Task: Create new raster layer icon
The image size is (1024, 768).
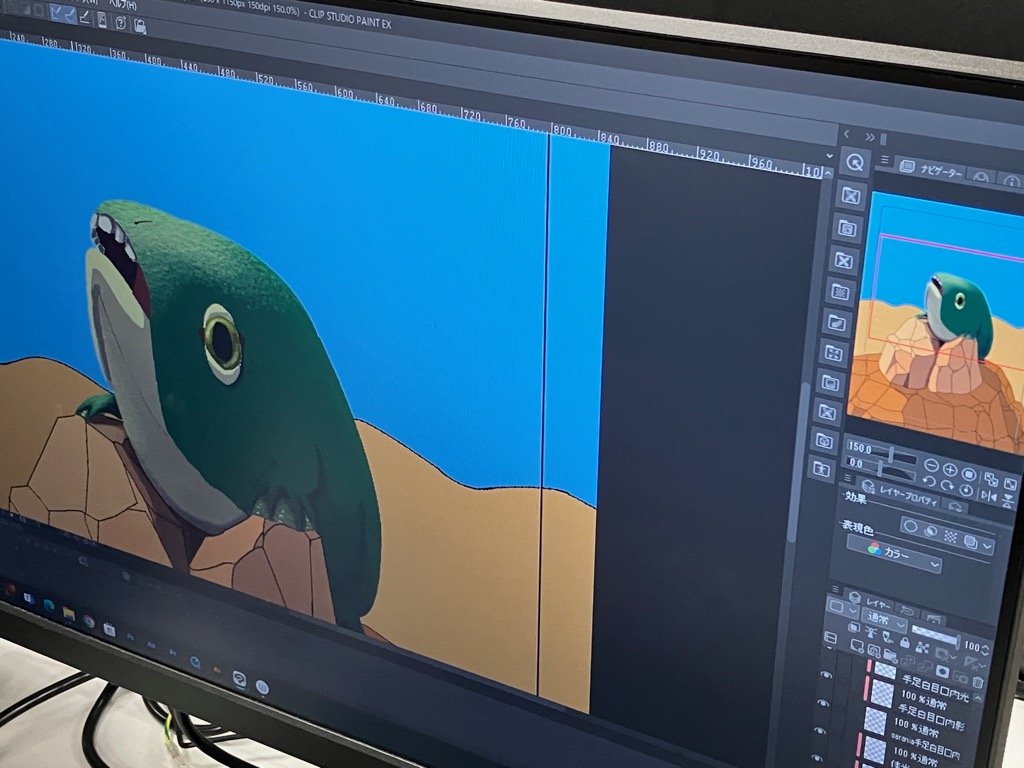Action: coord(856,645)
